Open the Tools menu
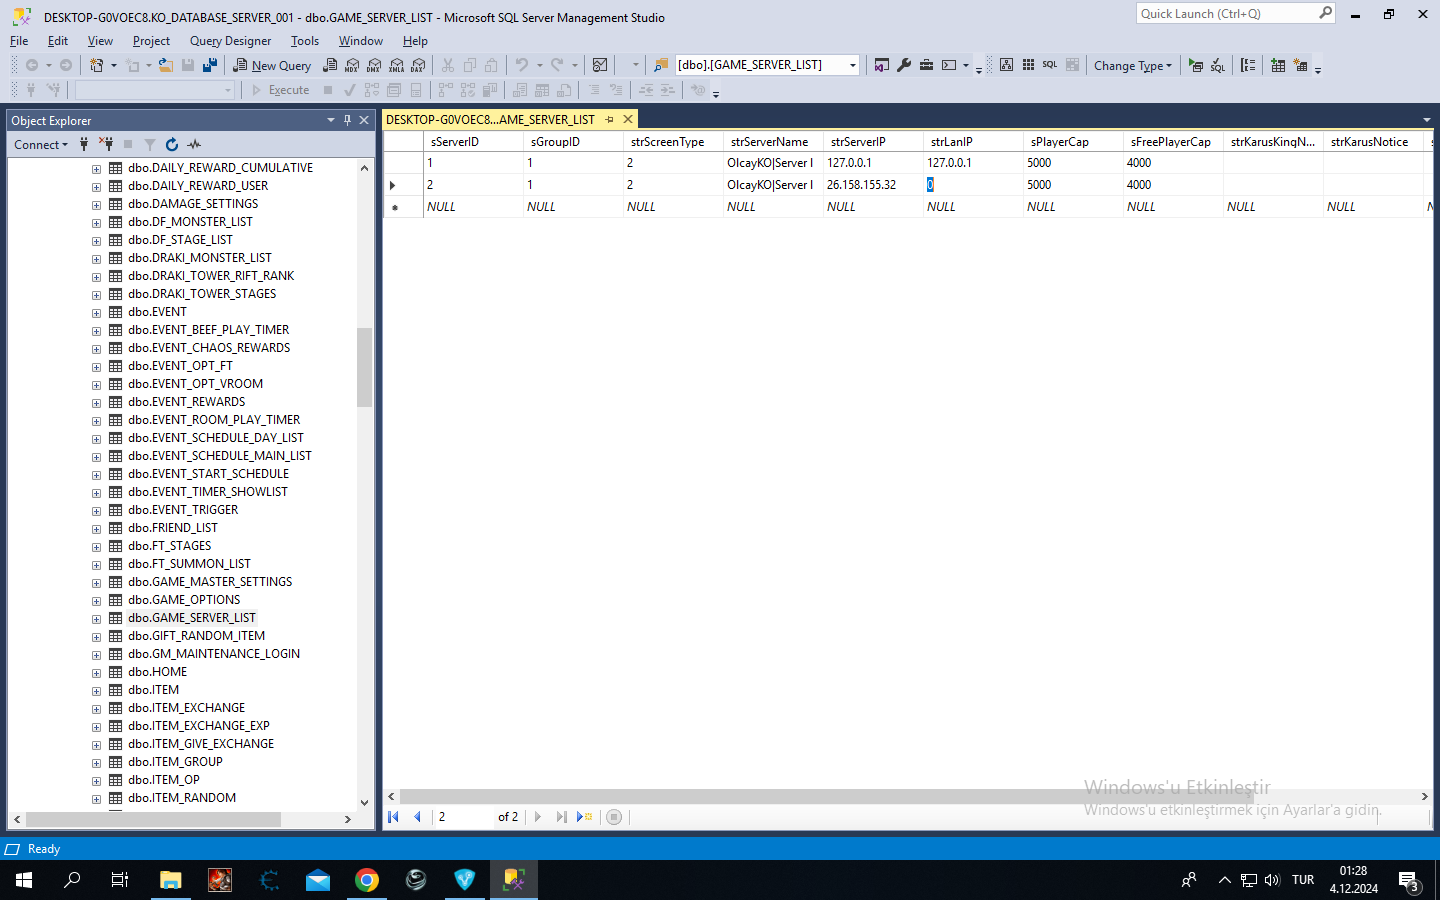The width and height of the screenshot is (1440, 900). point(305,41)
